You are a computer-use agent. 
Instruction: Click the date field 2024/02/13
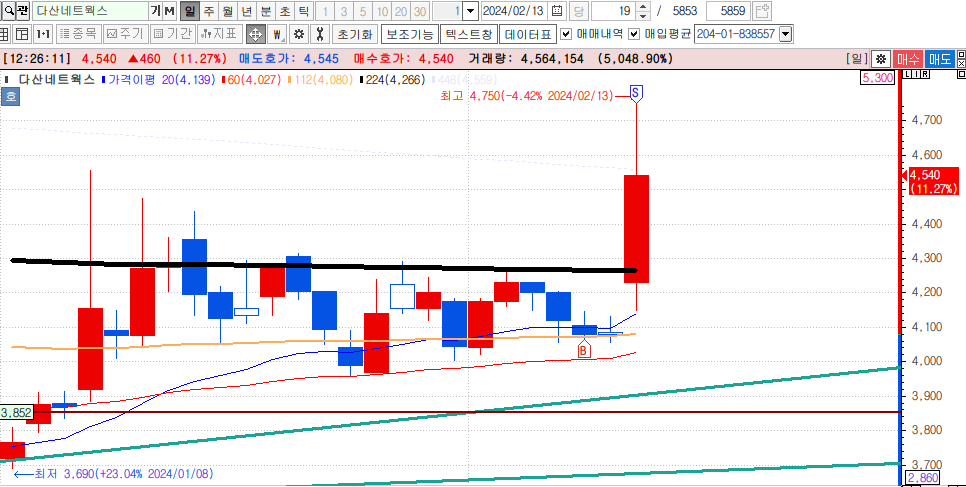pos(514,10)
